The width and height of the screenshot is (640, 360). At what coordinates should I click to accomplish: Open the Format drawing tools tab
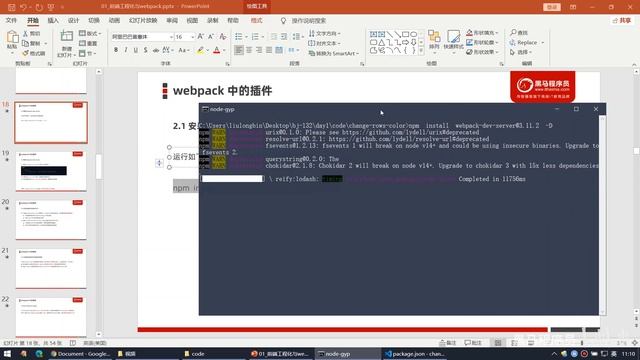click(x=256, y=20)
